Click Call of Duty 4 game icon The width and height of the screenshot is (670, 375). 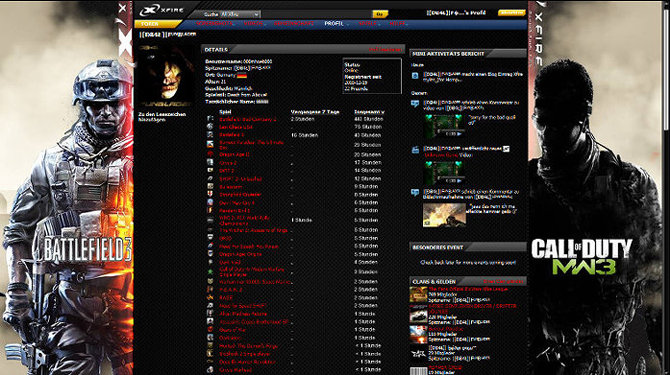point(210,272)
